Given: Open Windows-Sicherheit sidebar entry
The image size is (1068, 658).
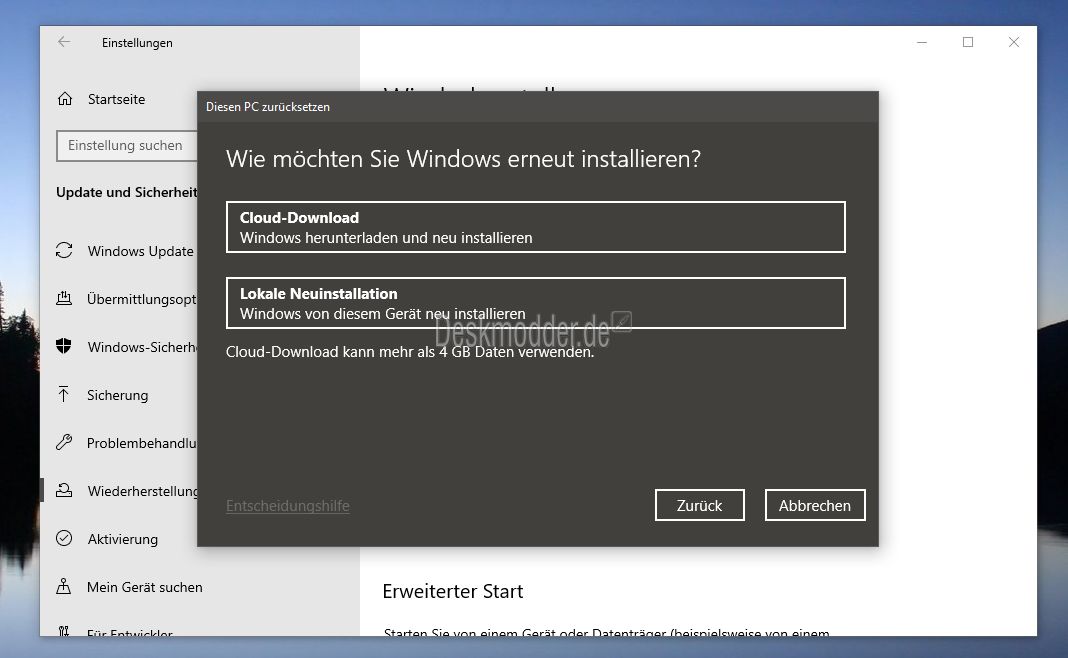Looking at the screenshot, I should [142, 347].
